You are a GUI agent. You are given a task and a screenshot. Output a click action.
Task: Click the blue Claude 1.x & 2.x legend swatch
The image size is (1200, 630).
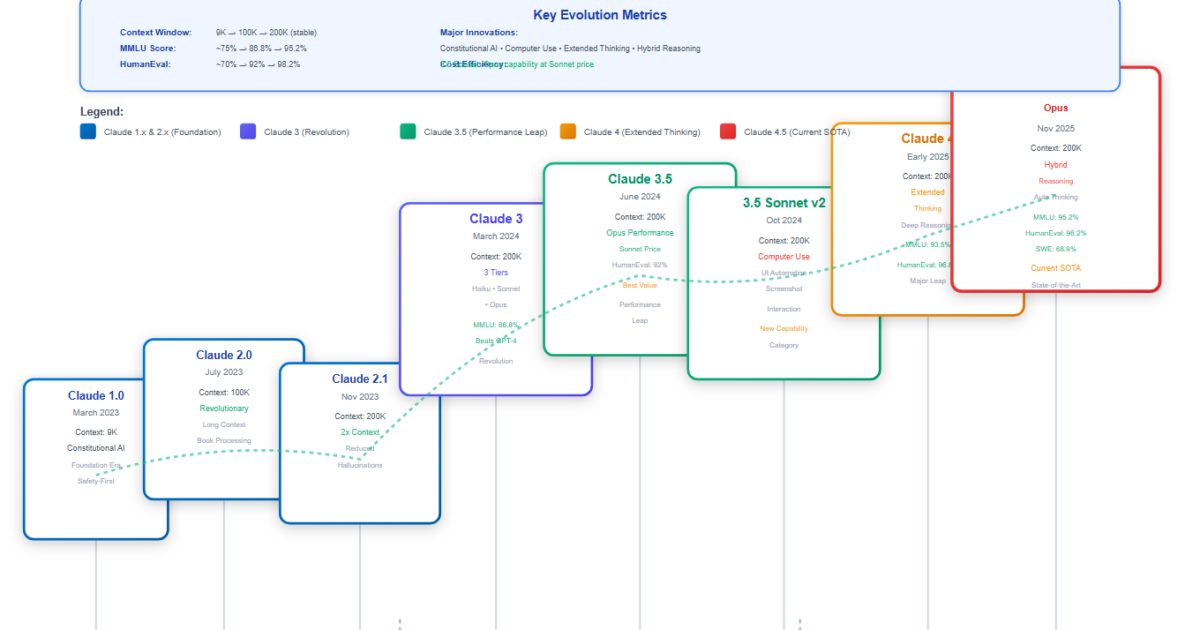click(x=88, y=131)
